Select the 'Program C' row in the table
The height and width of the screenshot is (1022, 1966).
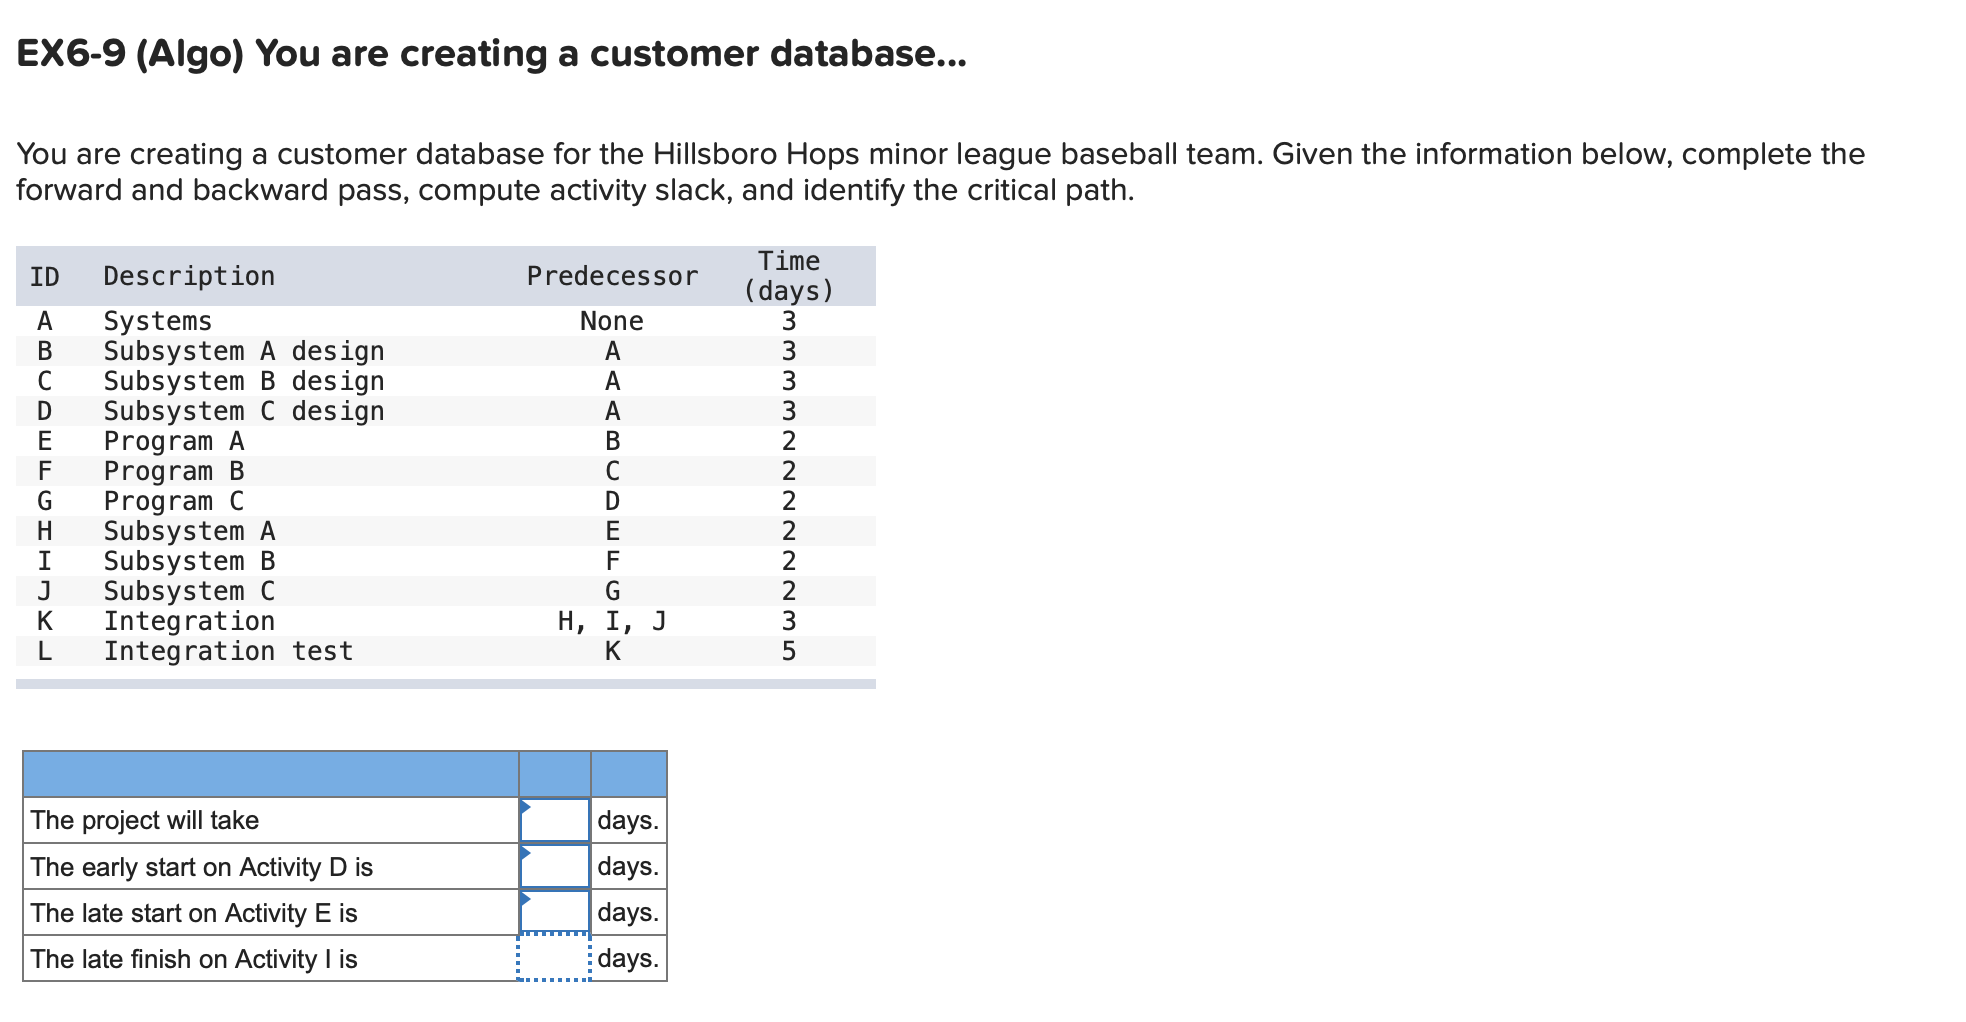(x=173, y=501)
